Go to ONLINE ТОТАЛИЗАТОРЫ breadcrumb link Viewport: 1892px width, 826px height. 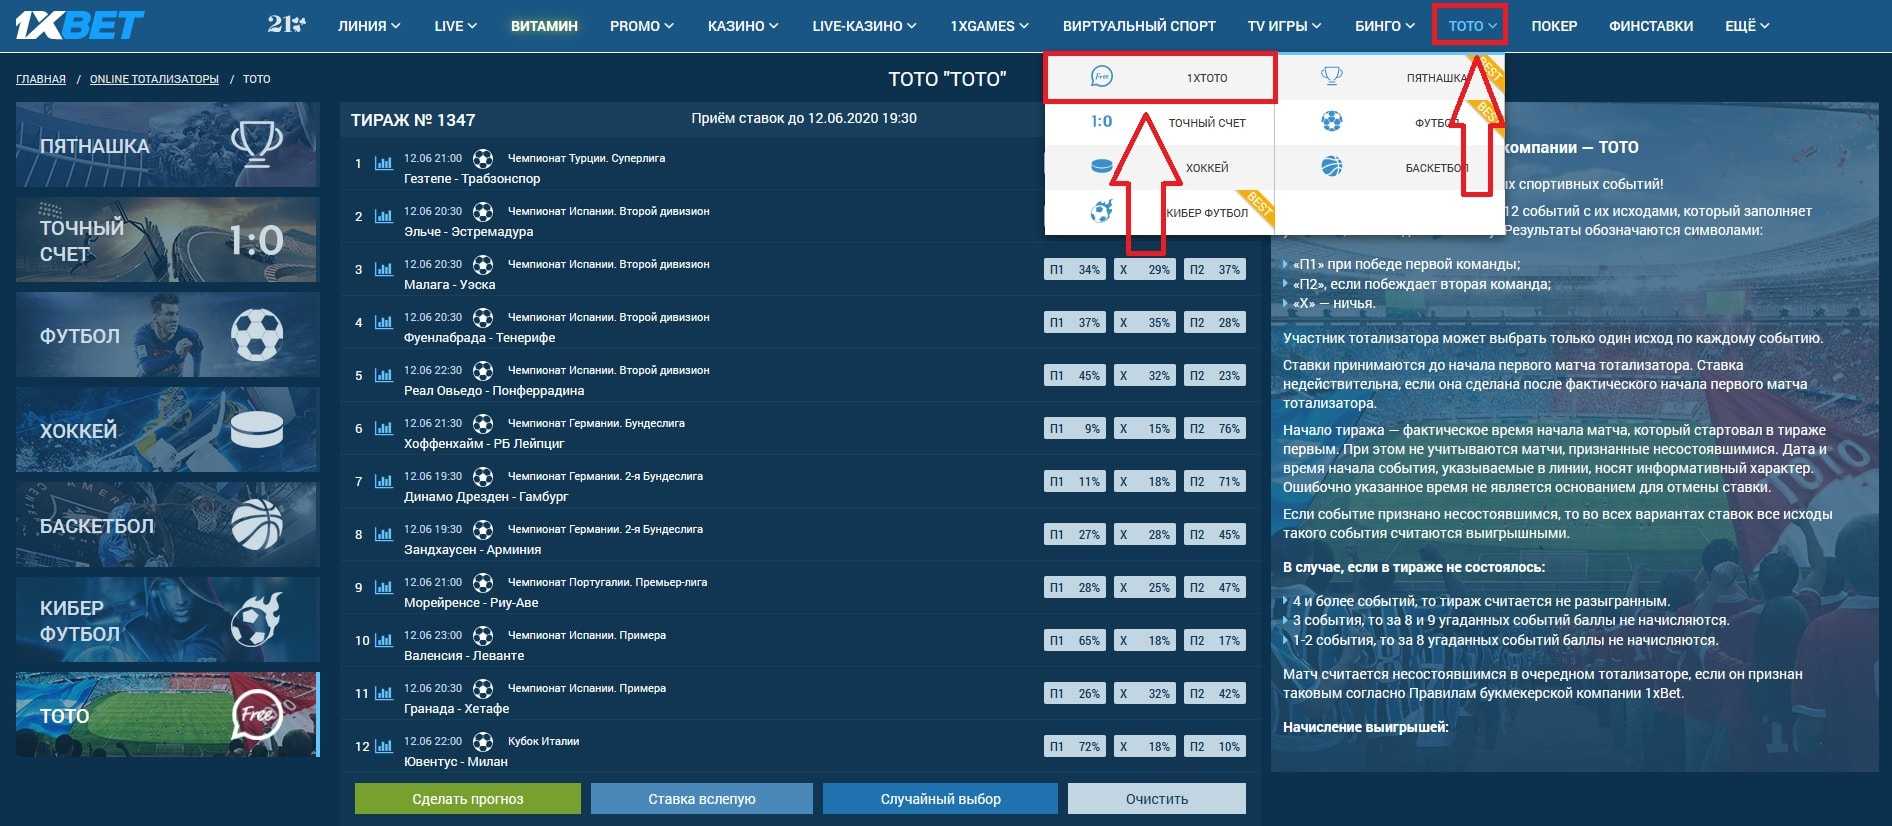coord(154,79)
